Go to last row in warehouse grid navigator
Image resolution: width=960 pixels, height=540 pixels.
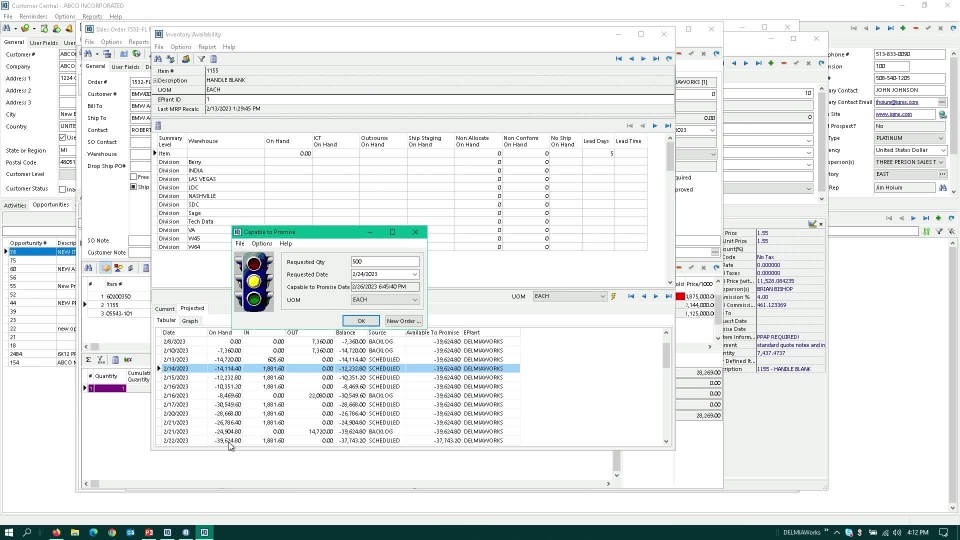point(668,126)
